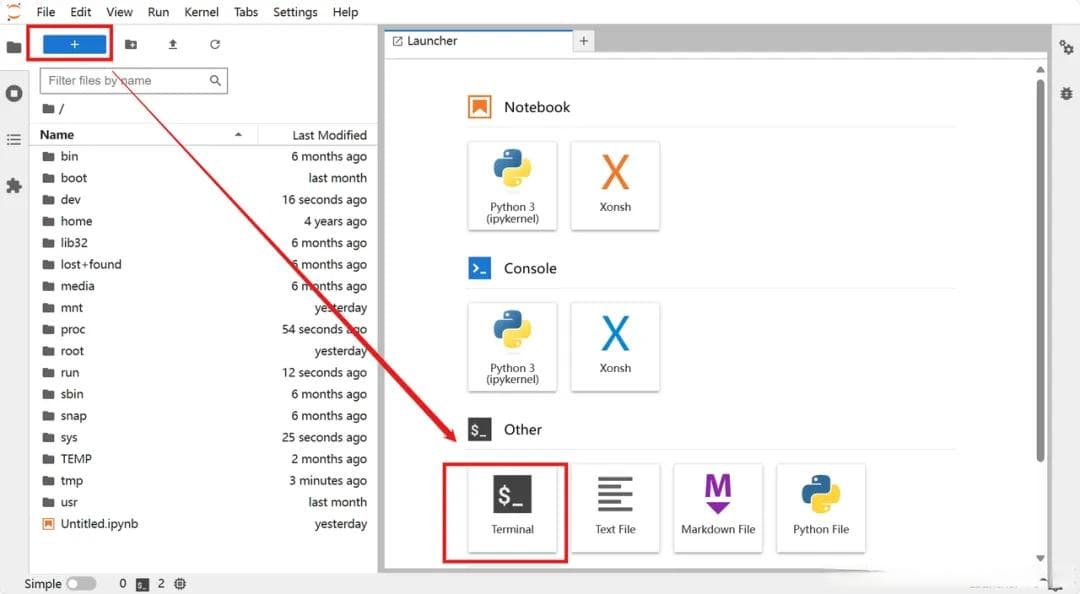This screenshot has width=1080, height=594.
Task: Select the sys folder
Action: [203, 437]
